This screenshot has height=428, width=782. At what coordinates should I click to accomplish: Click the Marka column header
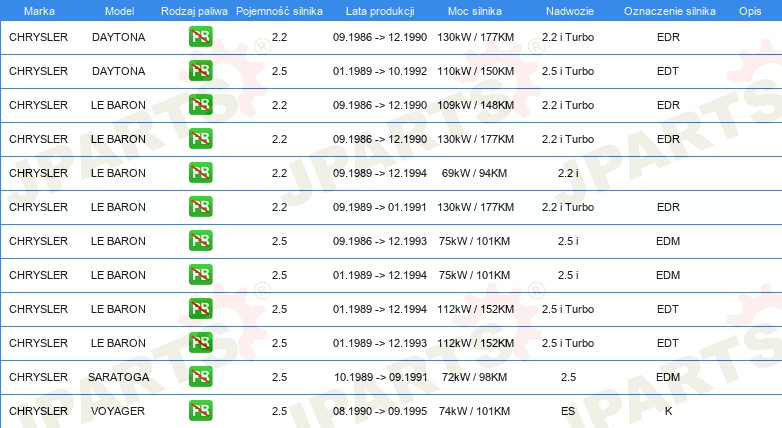(39, 11)
